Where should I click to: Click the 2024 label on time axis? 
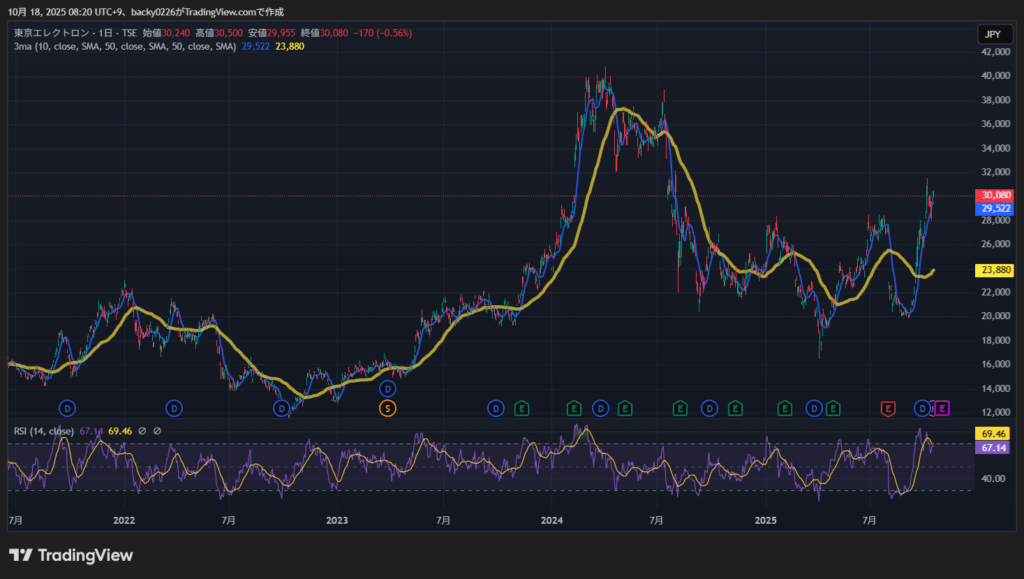point(551,521)
